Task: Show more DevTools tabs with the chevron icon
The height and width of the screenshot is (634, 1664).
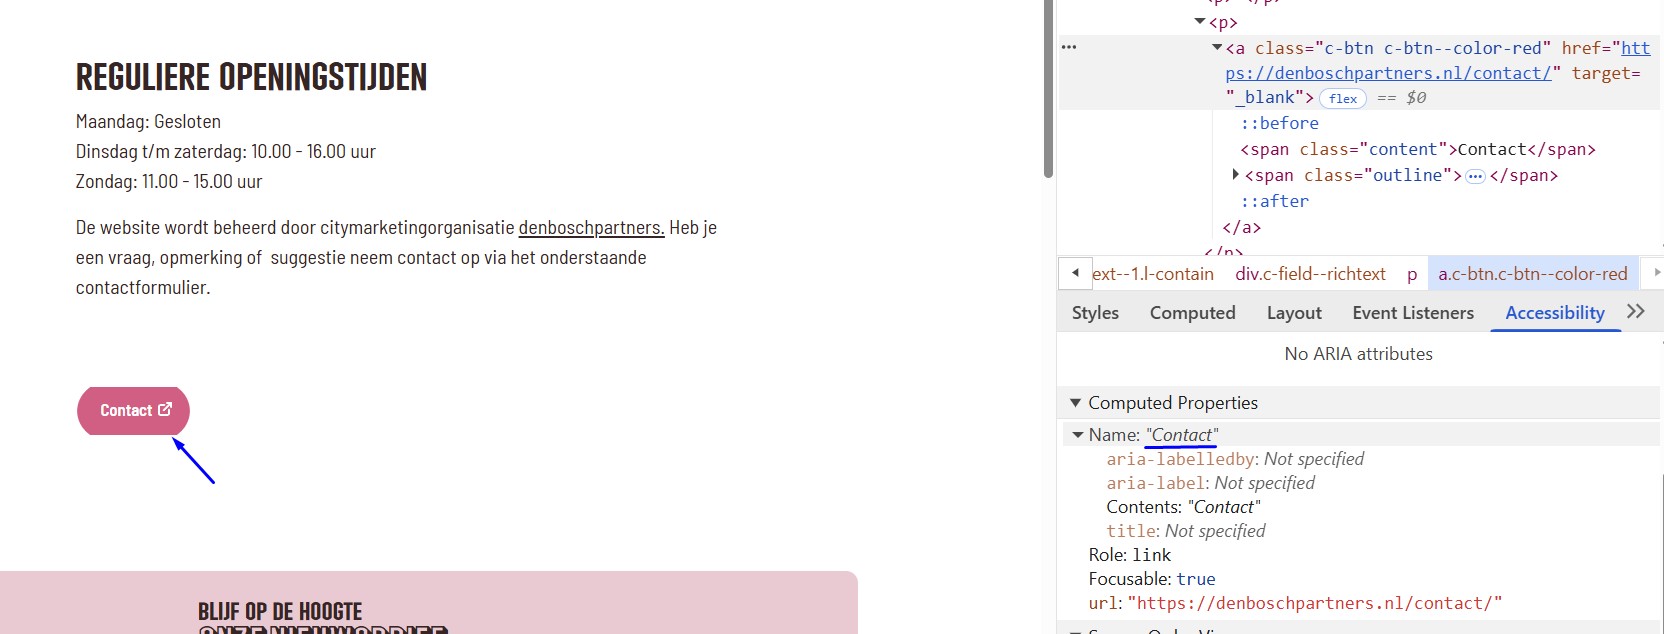Action: (x=1636, y=312)
